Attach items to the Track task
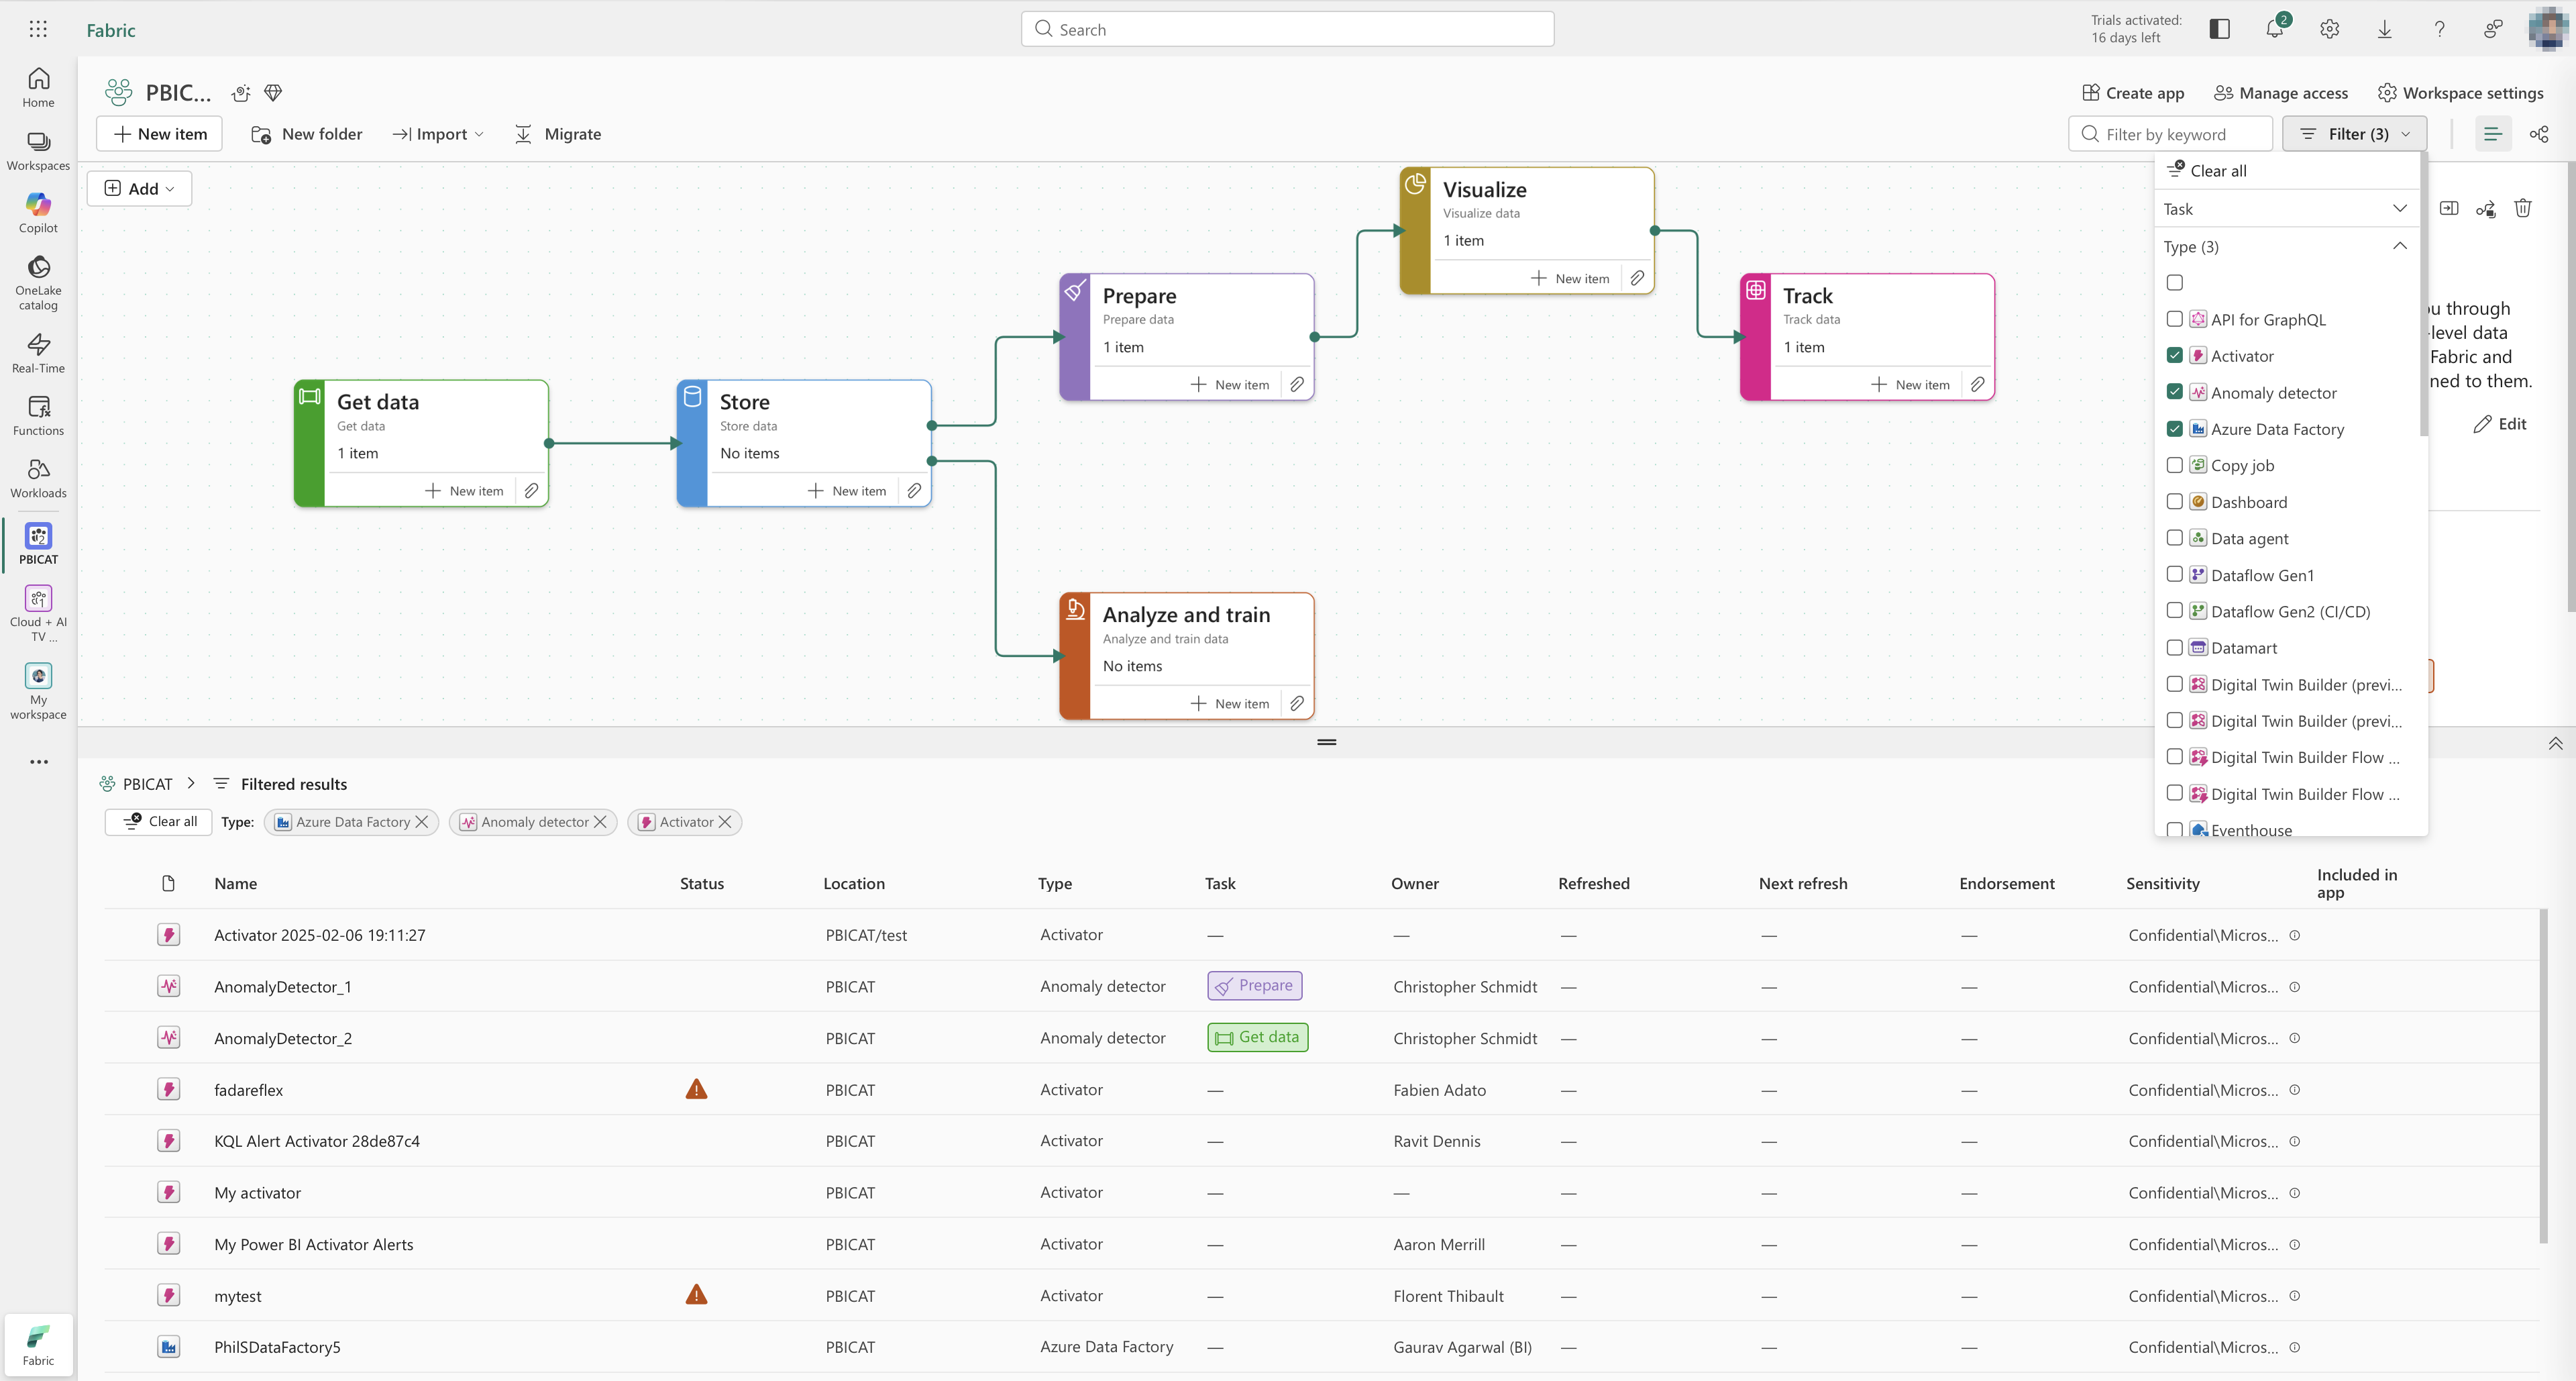Image resolution: width=2576 pixels, height=1381 pixels. click(1978, 384)
